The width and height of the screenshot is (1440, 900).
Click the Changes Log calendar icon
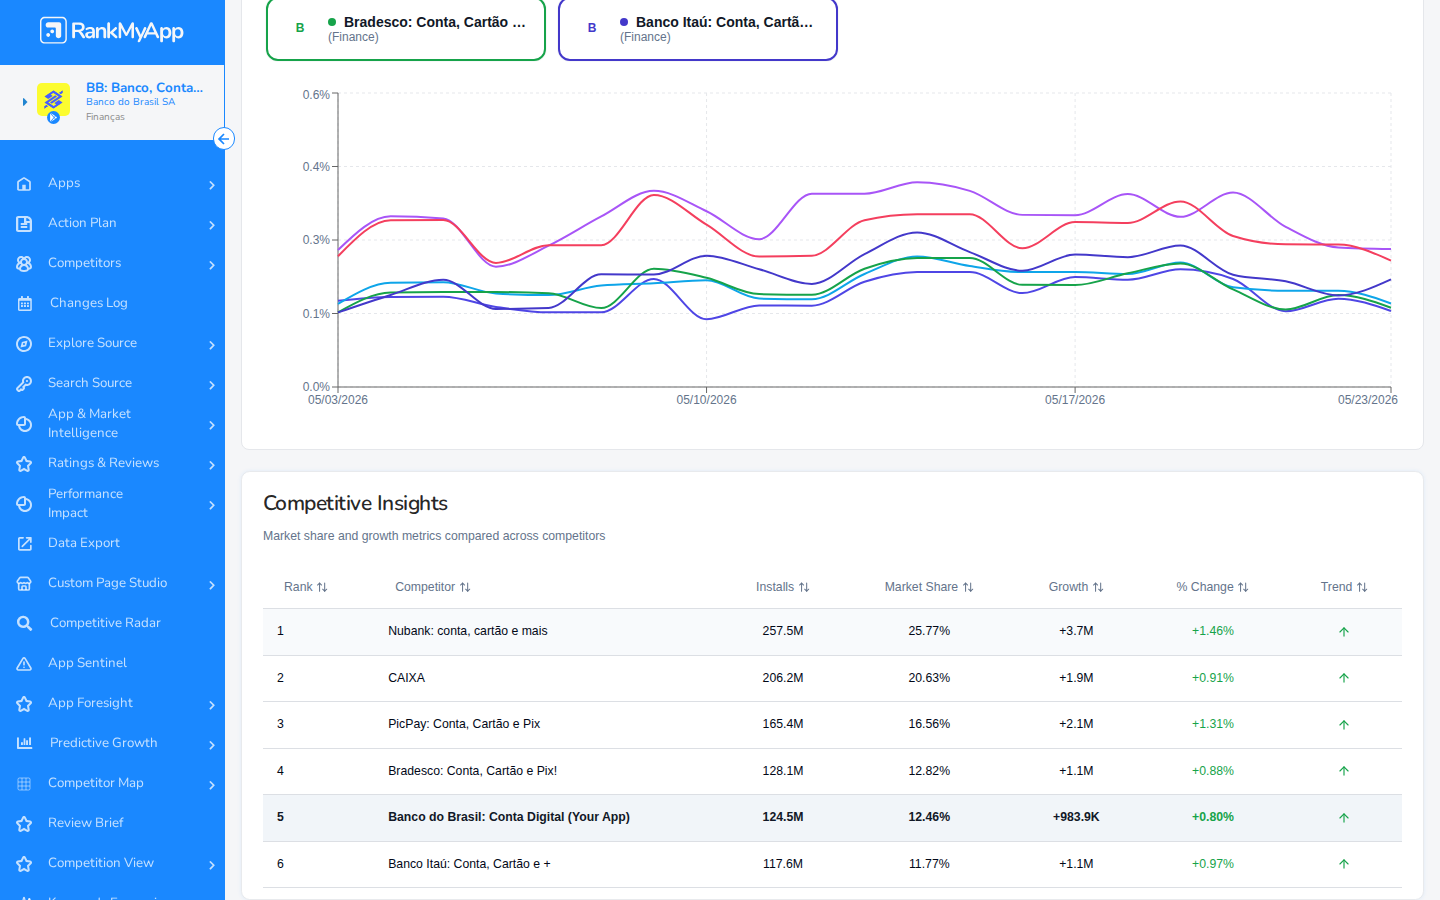(x=24, y=304)
